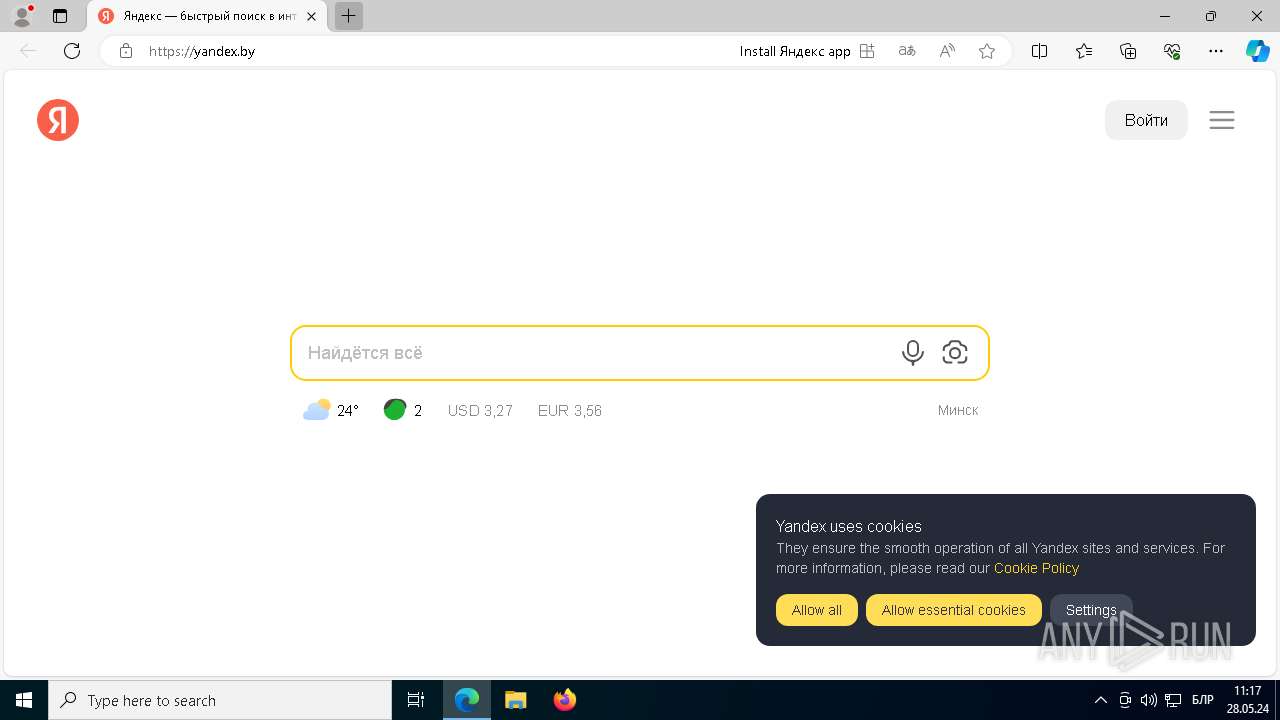Screen dimensions: 1280x720
Task: Focus the Найдётся всё search field
Action: [640, 353]
